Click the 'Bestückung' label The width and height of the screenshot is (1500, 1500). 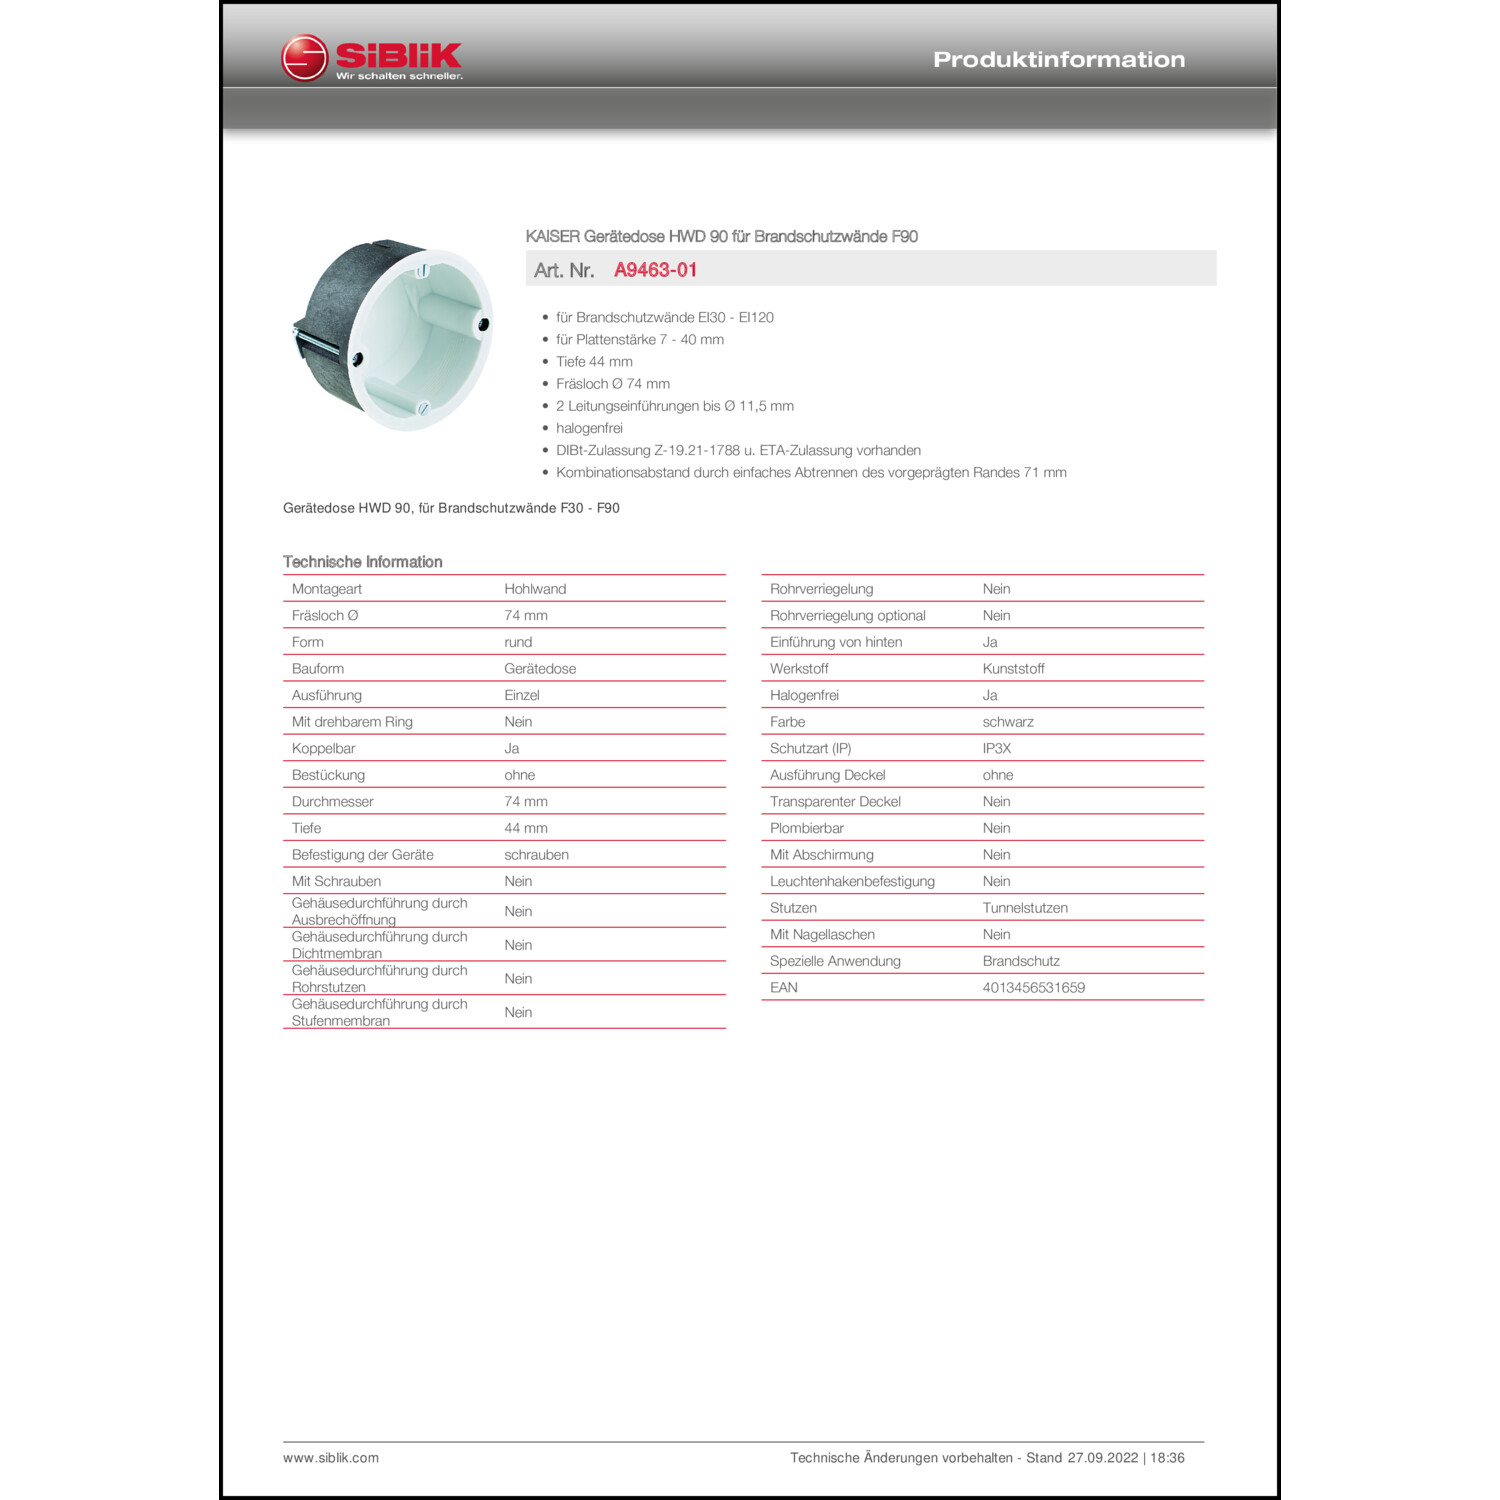(x=328, y=775)
